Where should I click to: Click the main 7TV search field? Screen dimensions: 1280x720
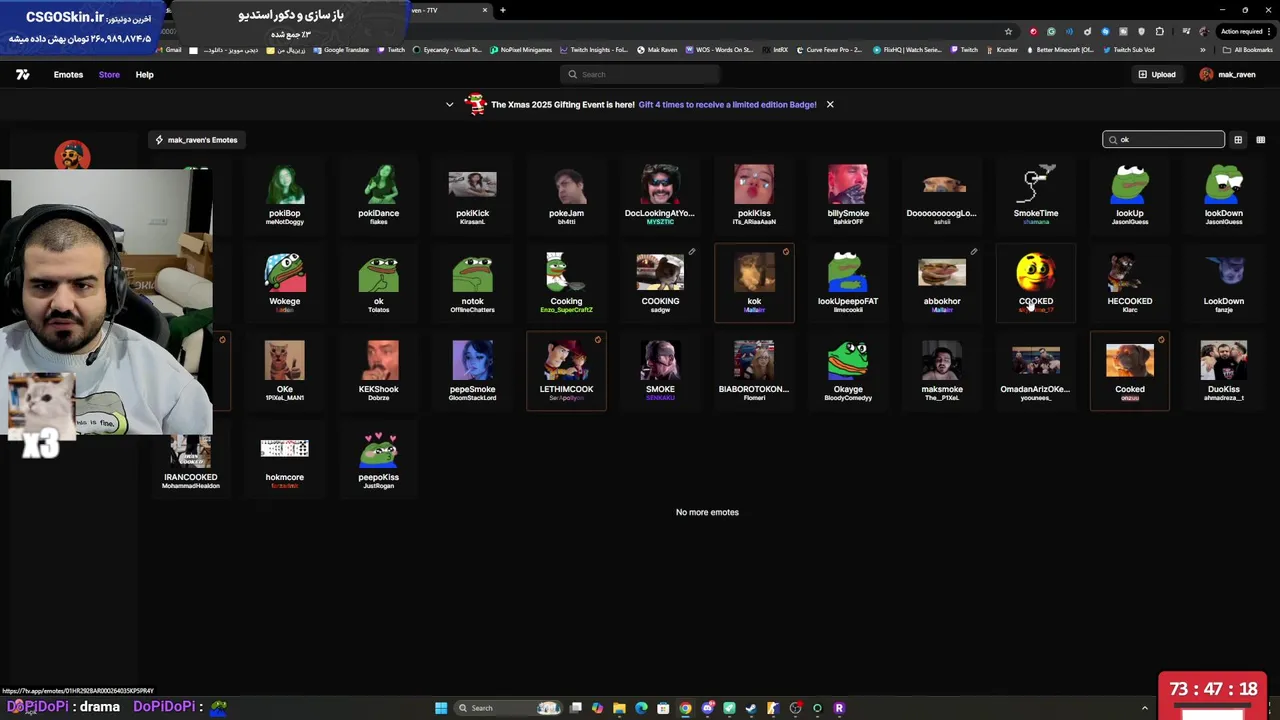pos(640,74)
